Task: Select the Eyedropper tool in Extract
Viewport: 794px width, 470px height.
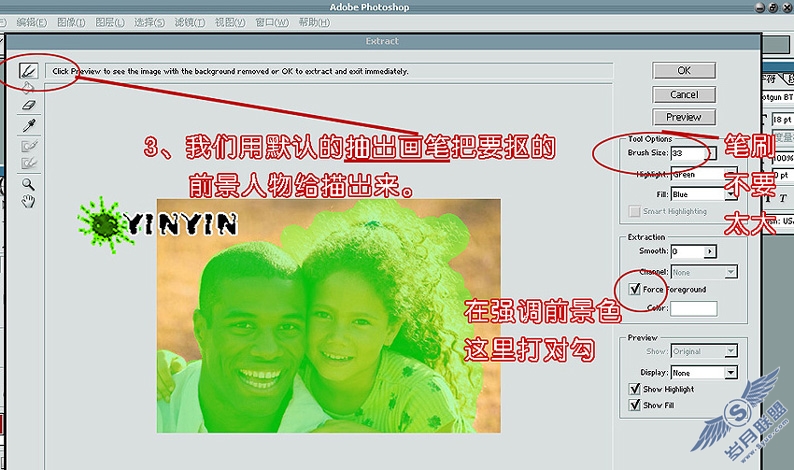Action: pos(29,125)
